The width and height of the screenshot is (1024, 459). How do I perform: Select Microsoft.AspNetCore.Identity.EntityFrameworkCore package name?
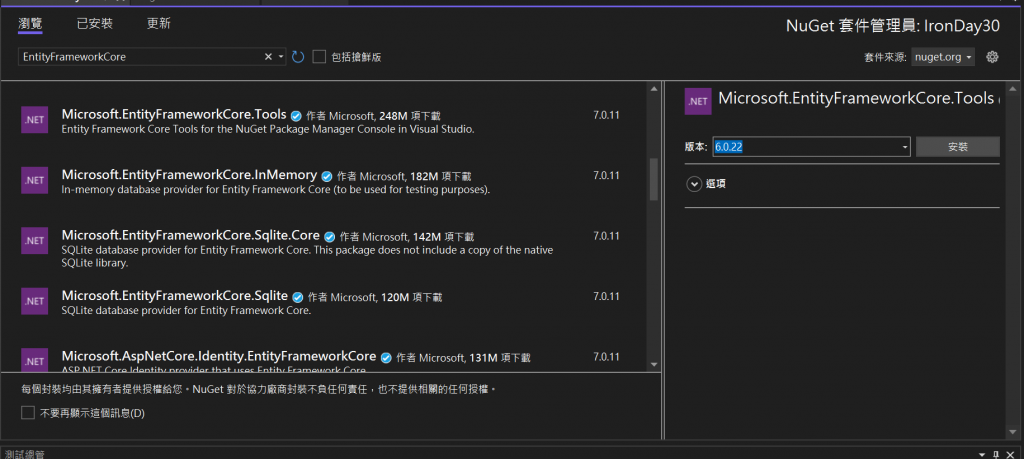pyautogui.click(x=219, y=356)
